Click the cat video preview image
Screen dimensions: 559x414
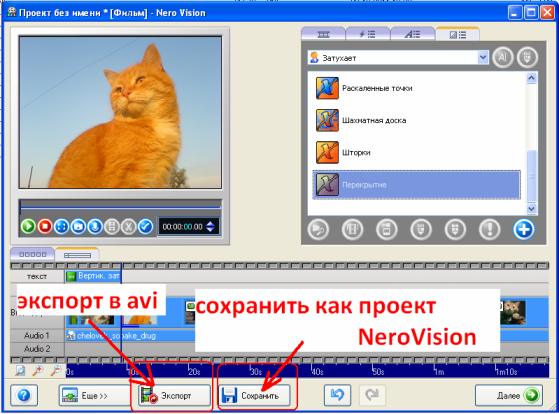click(120, 112)
